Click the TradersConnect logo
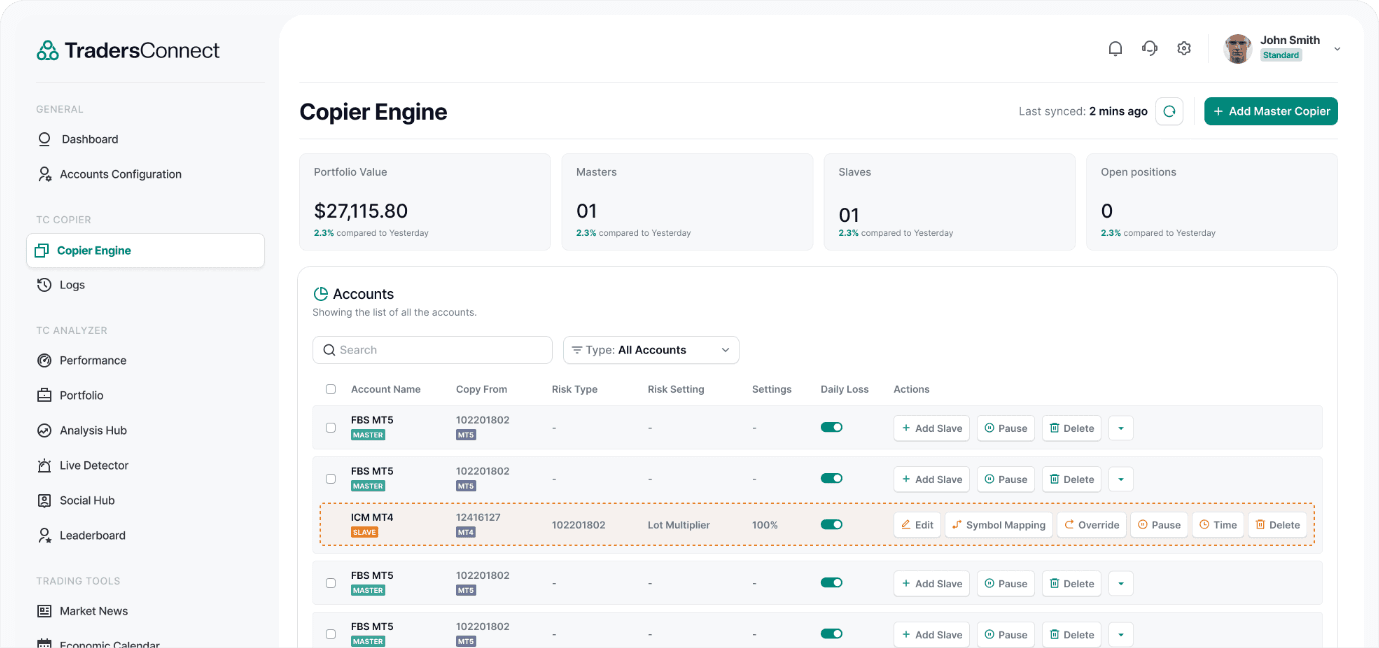Viewport: 1379px width, 648px height. 128,50
